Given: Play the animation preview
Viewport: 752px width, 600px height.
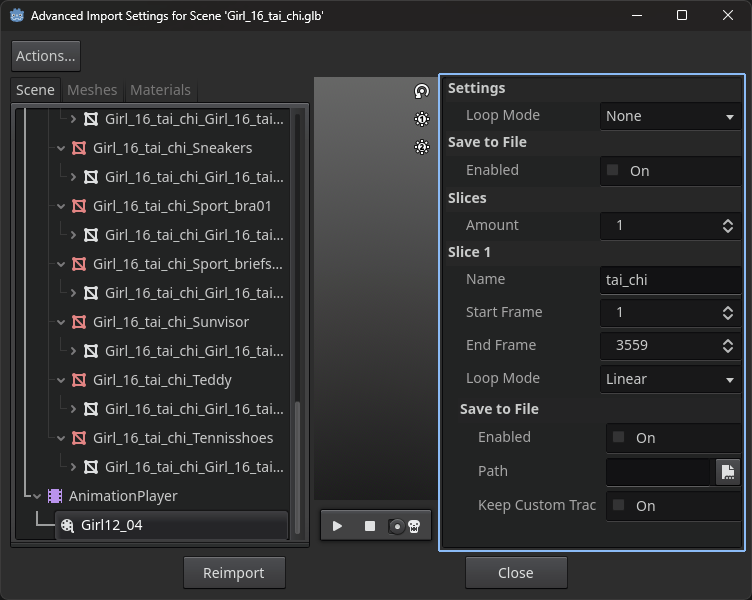Looking at the screenshot, I should [x=337, y=526].
